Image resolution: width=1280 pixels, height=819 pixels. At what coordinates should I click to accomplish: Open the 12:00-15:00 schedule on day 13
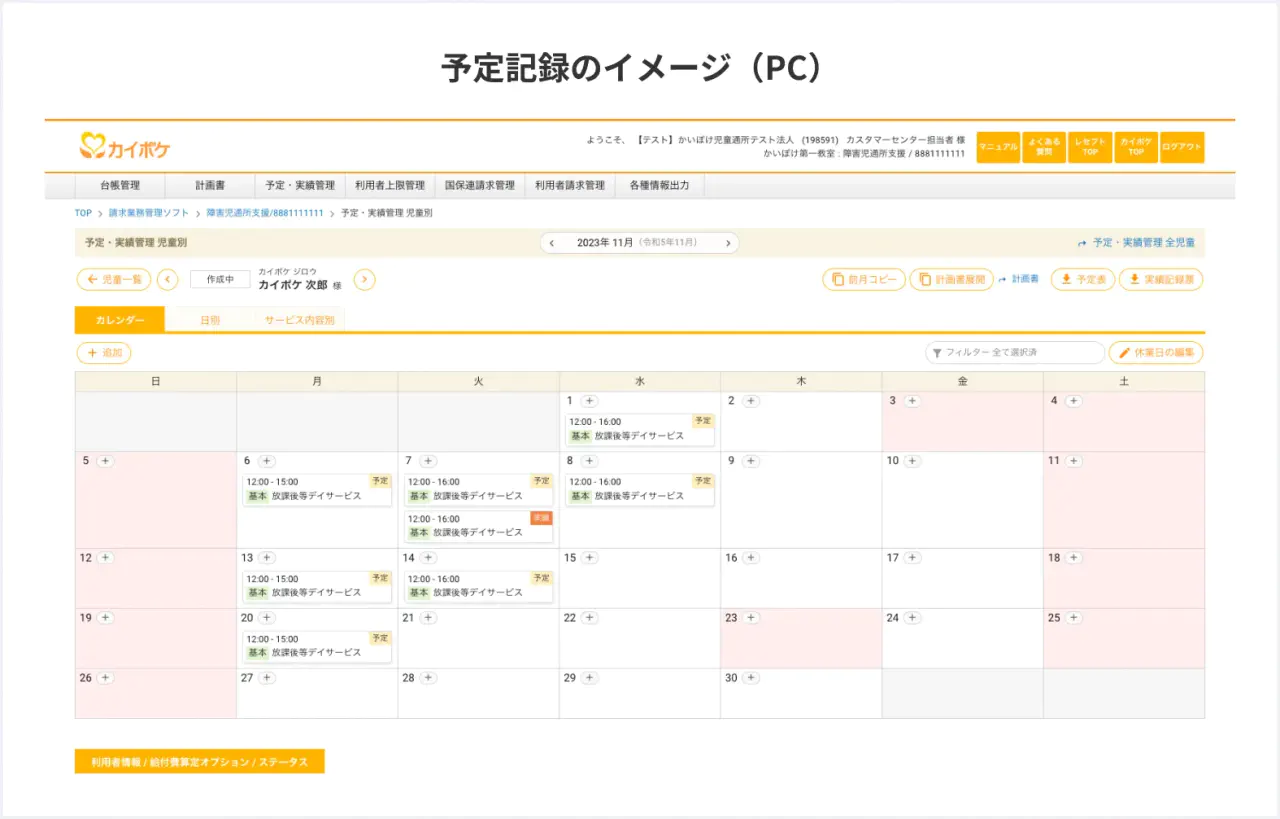point(317,586)
